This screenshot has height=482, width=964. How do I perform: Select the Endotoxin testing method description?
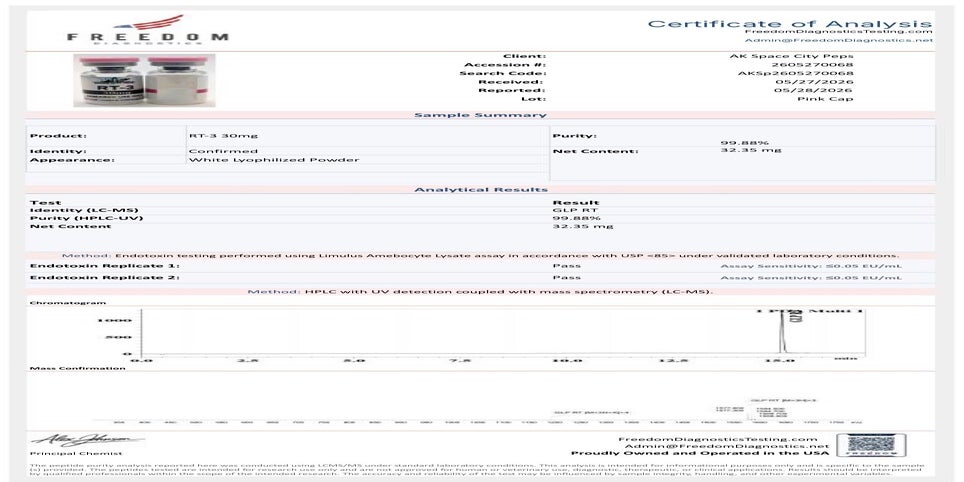[x=481, y=255]
